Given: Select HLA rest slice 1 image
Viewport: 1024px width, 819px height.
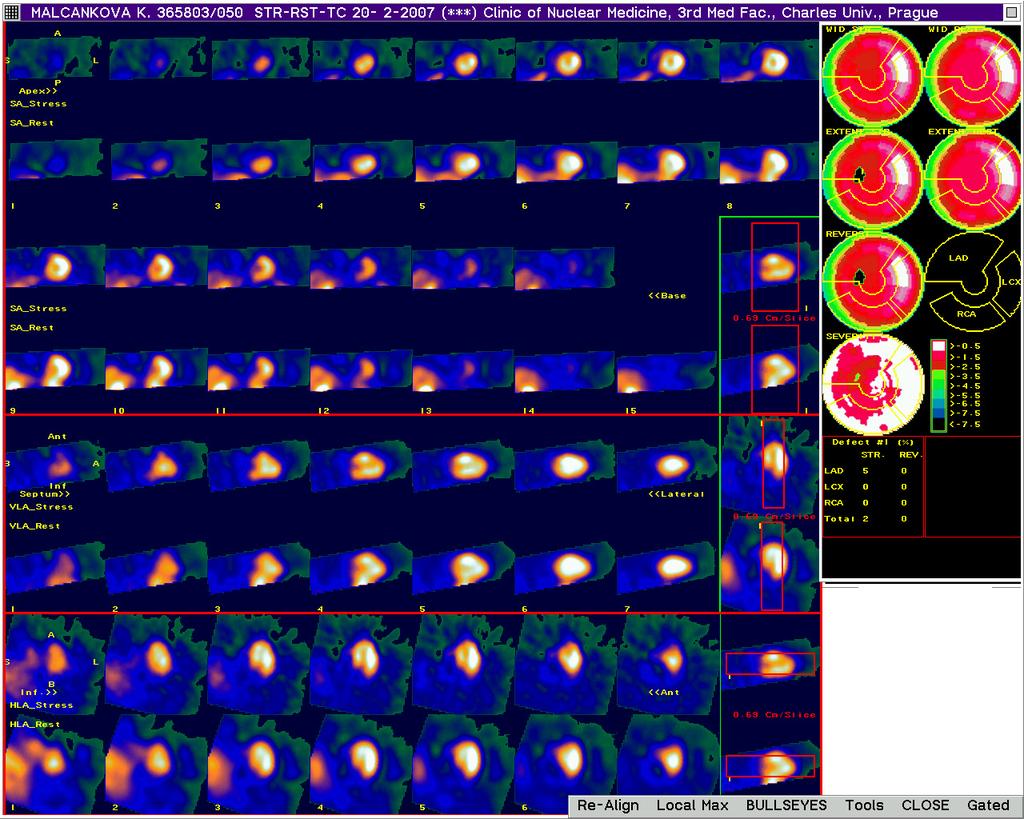Looking at the screenshot, I should coord(55,764).
